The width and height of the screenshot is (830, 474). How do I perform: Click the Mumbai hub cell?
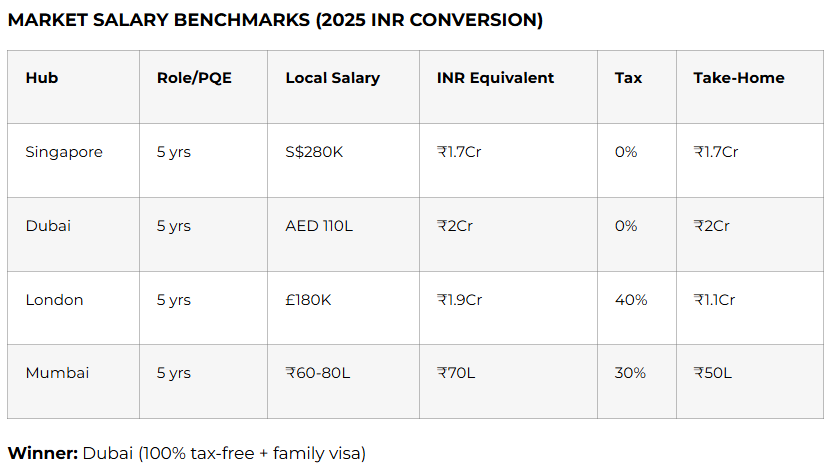point(57,373)
